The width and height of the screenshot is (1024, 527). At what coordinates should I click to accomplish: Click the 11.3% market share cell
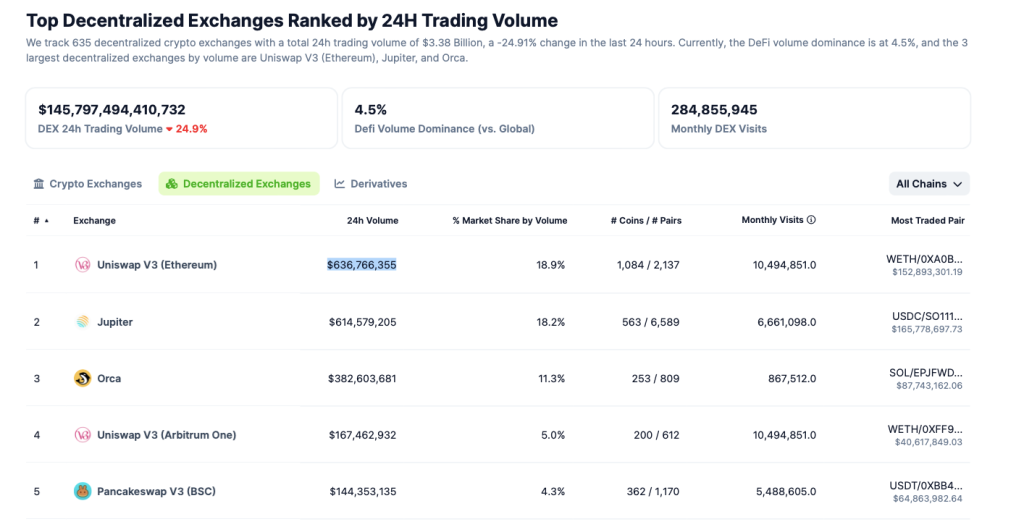tap(552, 378)
